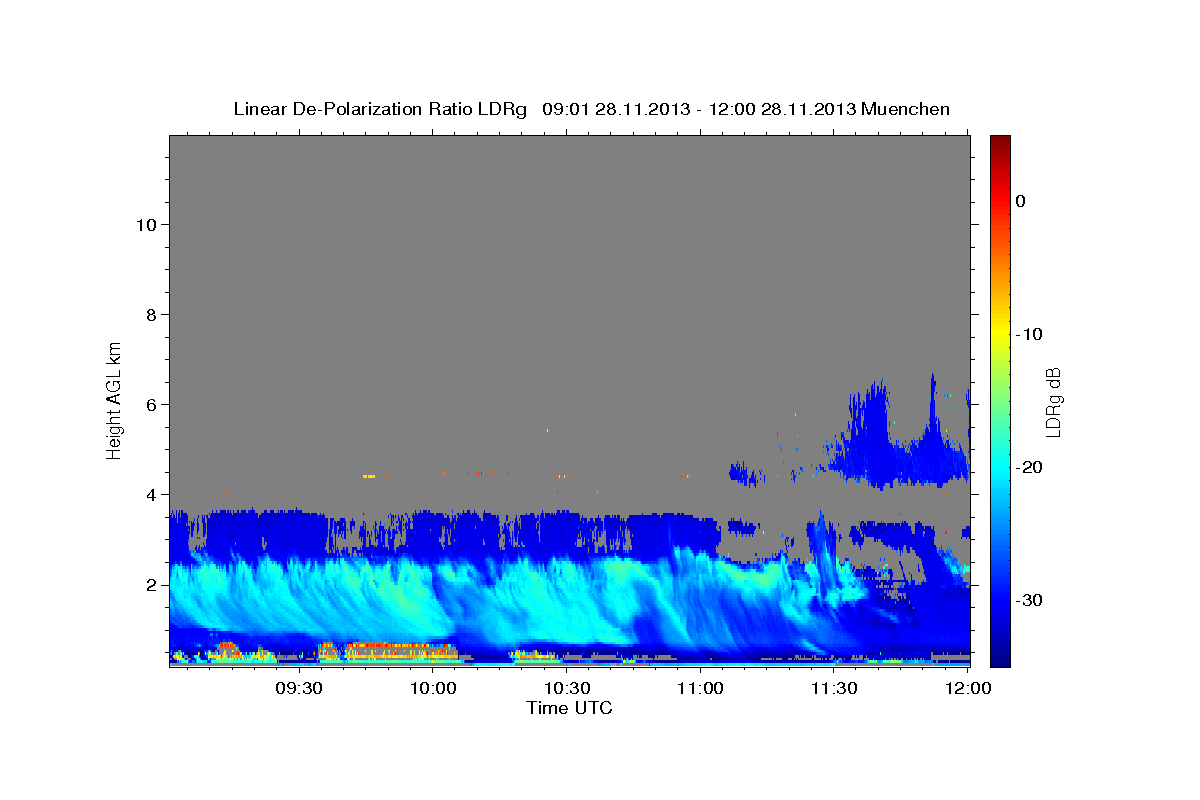Image resolution: width=1200 pixels, height=800 pixels.
Task: Click the height tick label 2
Action: click(x=152, y=585)
